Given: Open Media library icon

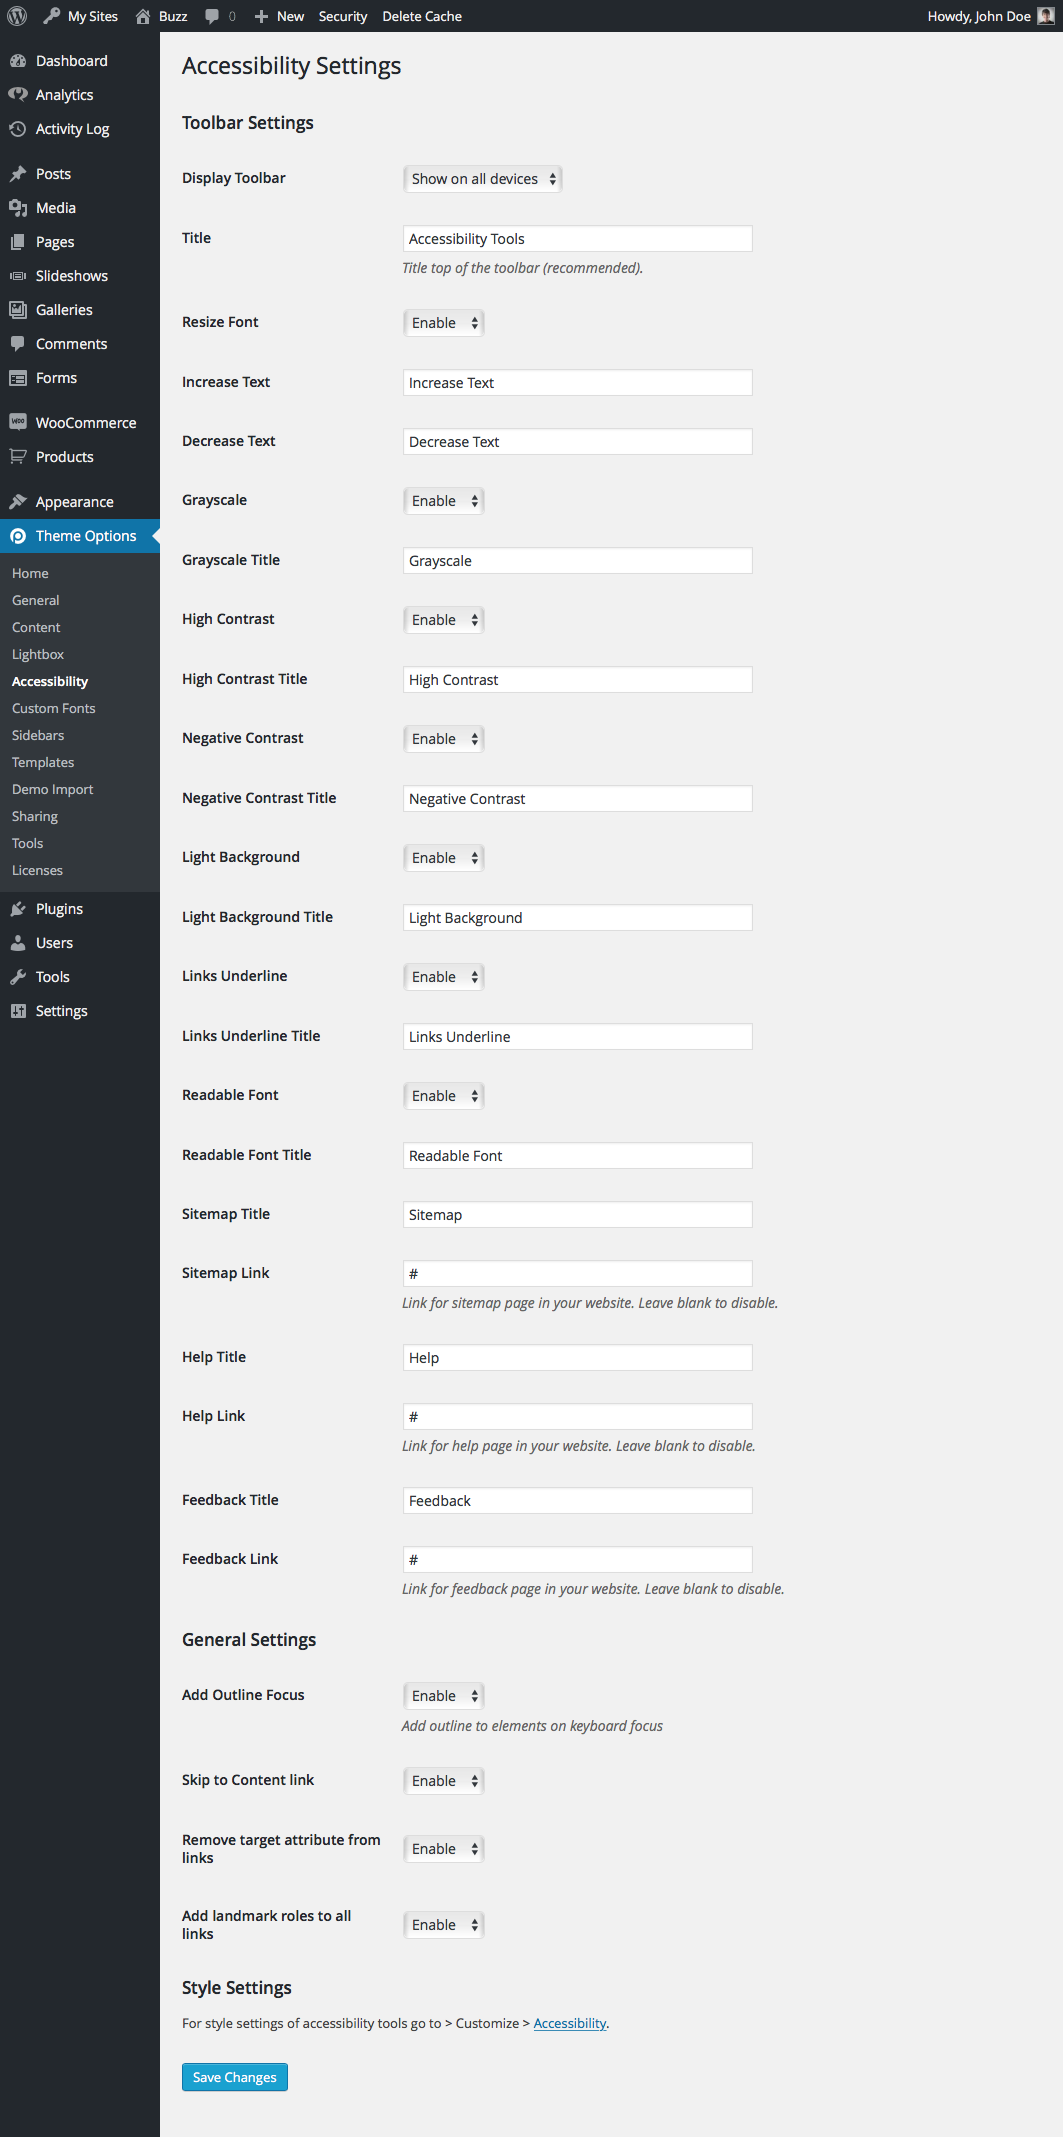Looking at the screenshot, I should (x=18, y=208).
